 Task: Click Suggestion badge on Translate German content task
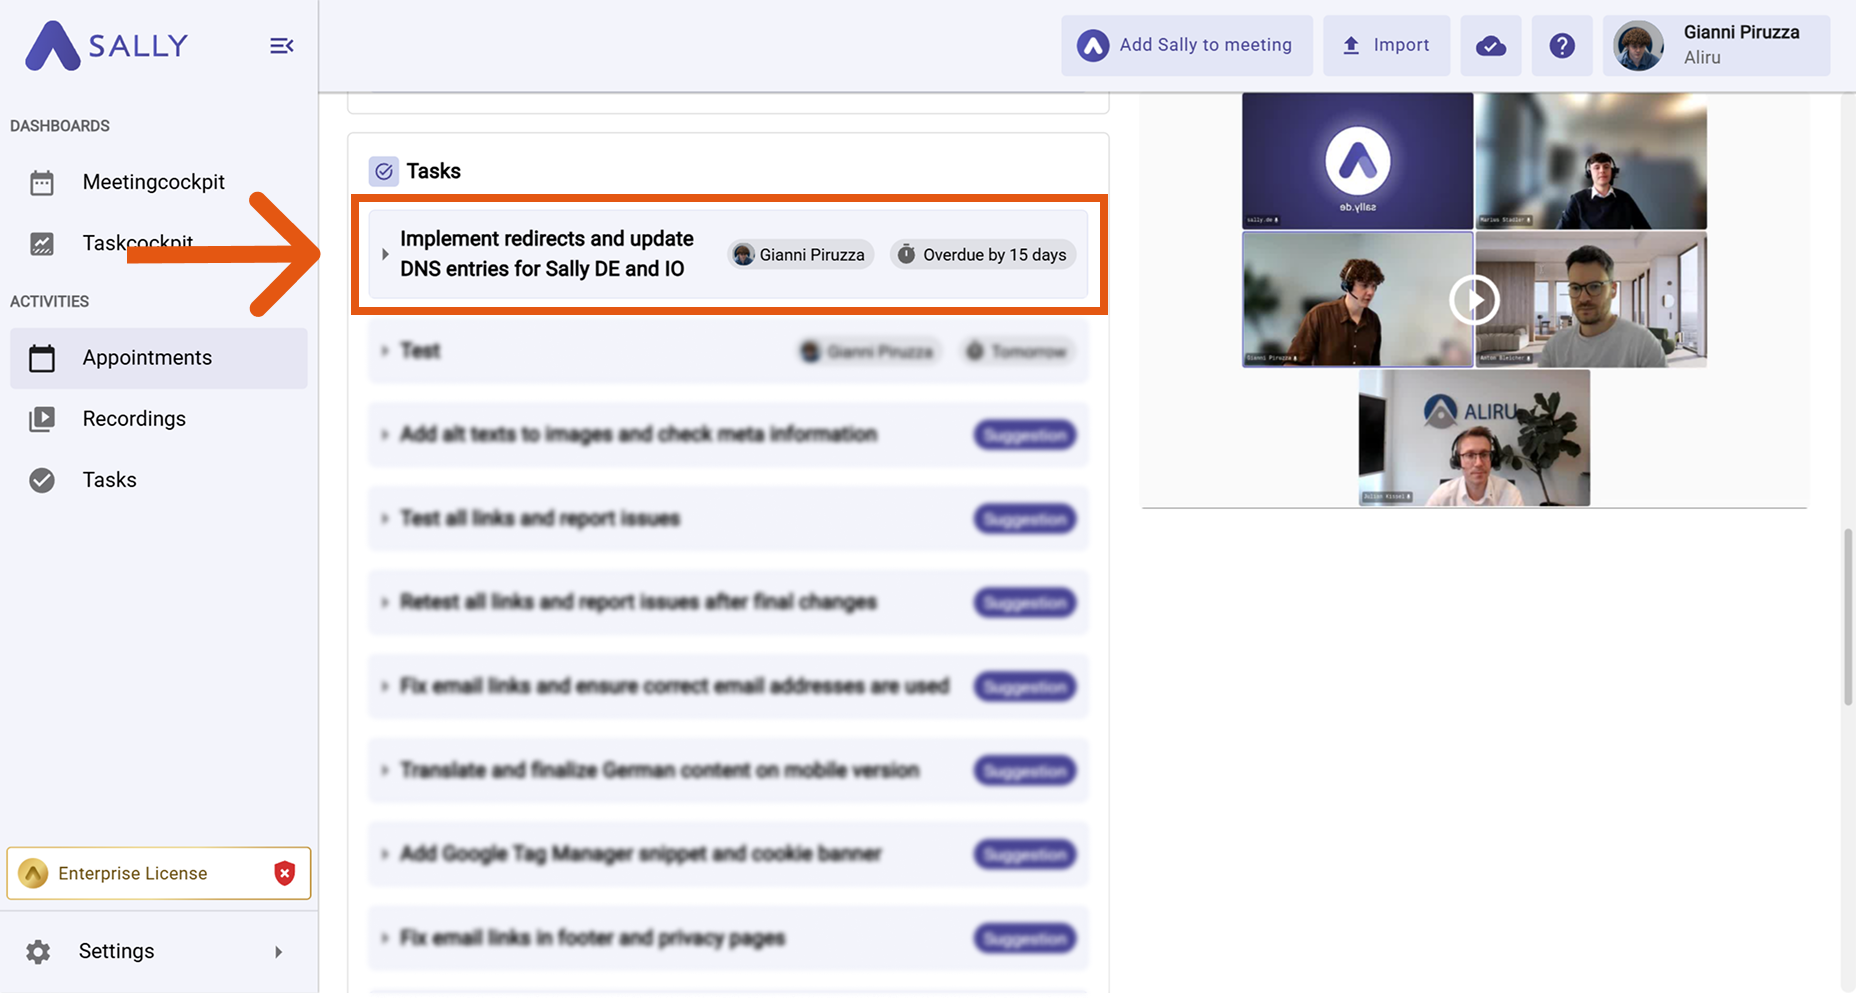pyautogui.click(x=1025, y=770)
